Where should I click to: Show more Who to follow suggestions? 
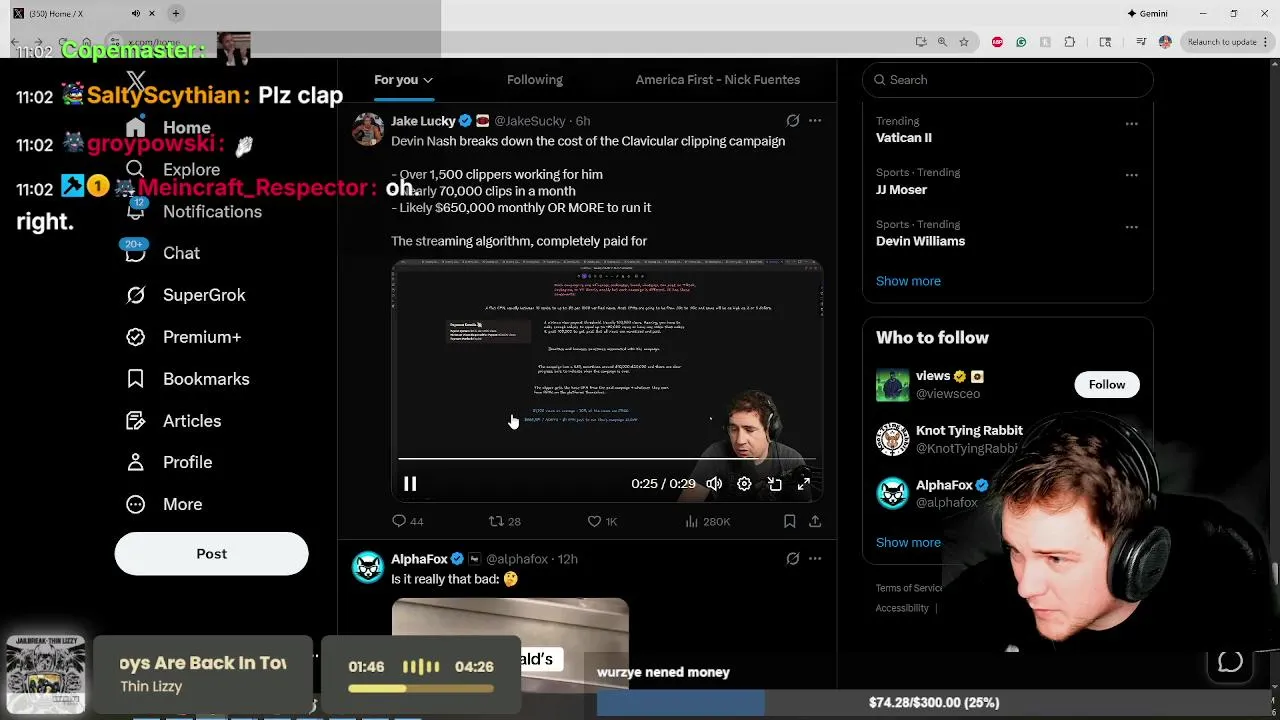click(908, 542)
